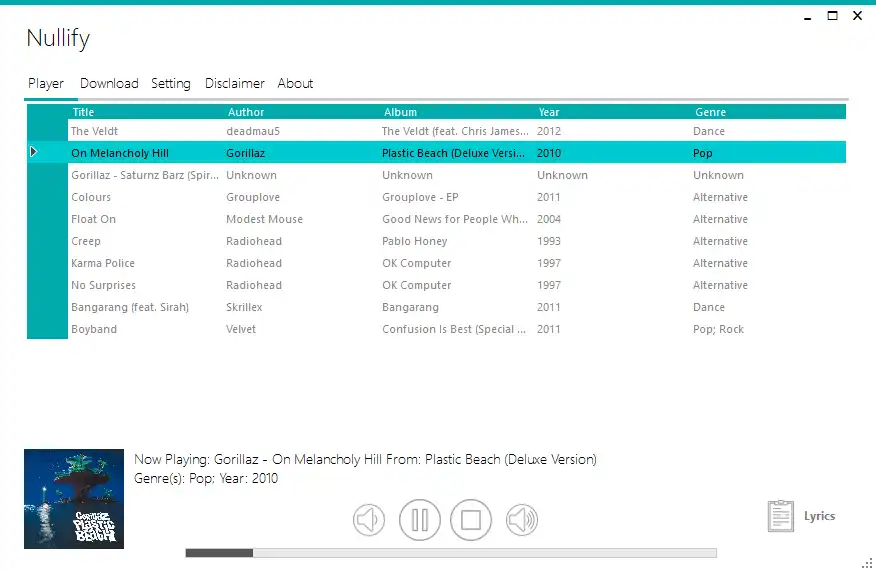Click the album Pablo Honey
The height and width of the screenshot is (572, 876).
point(415,241)
